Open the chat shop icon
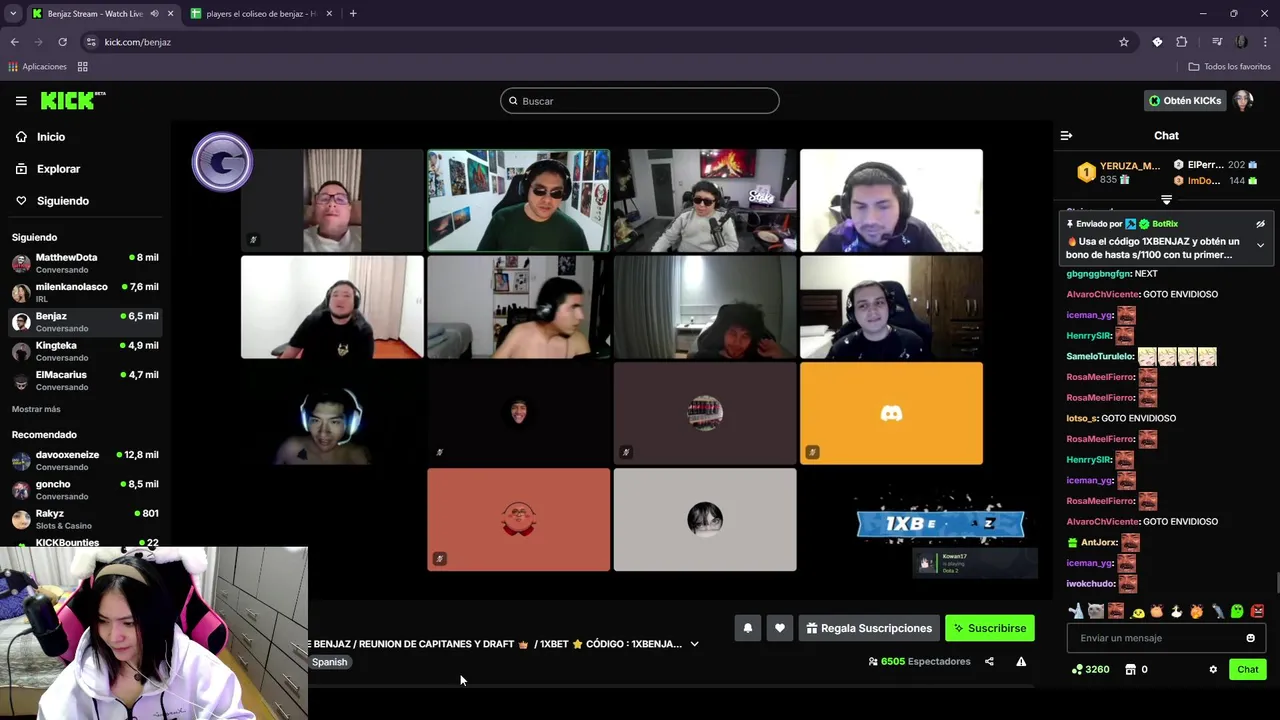This screenshot has height=720, width=1280. click(1130, 669)
